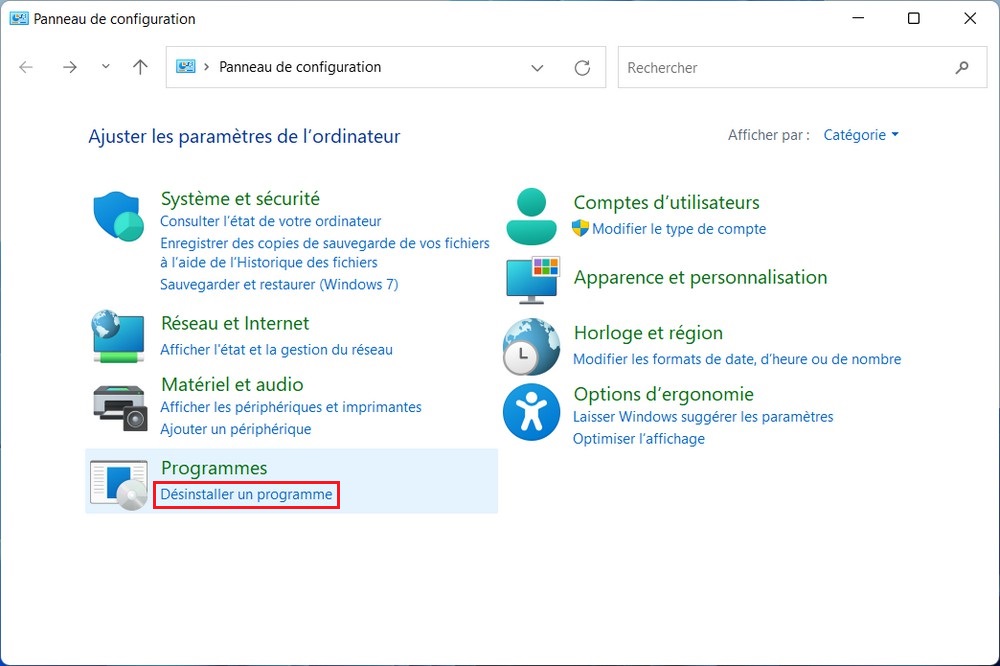Maximize the Panneau de configuration window

(x=913, y=18)
